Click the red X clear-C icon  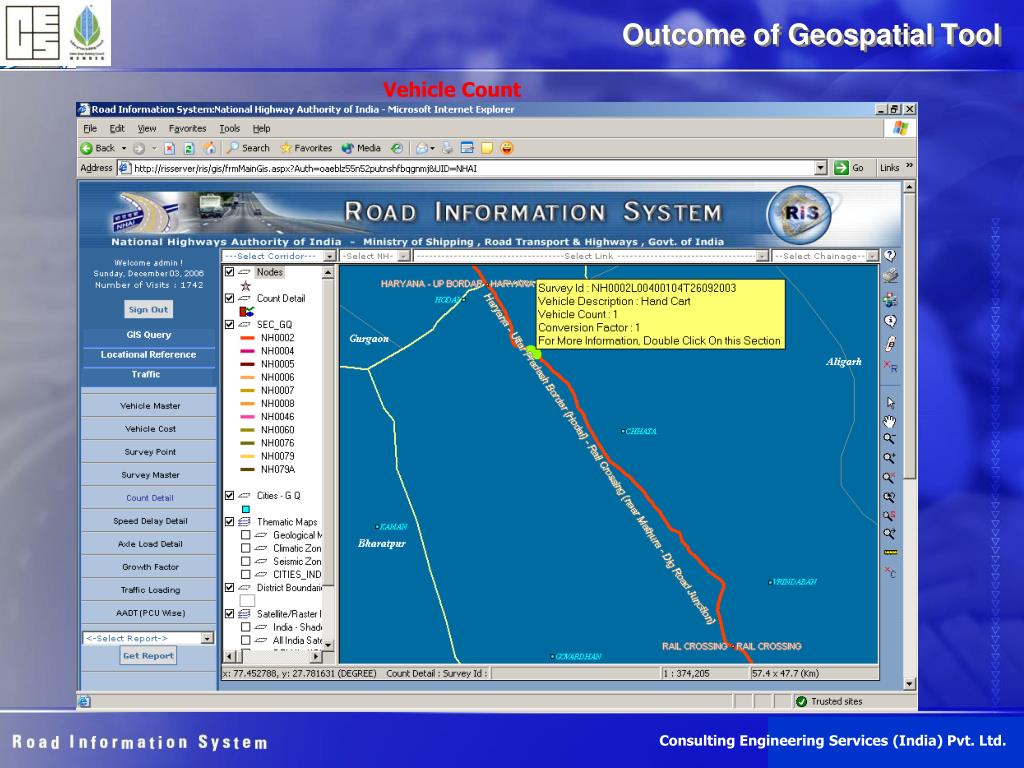pyautogui.click(x=890, y=572)
